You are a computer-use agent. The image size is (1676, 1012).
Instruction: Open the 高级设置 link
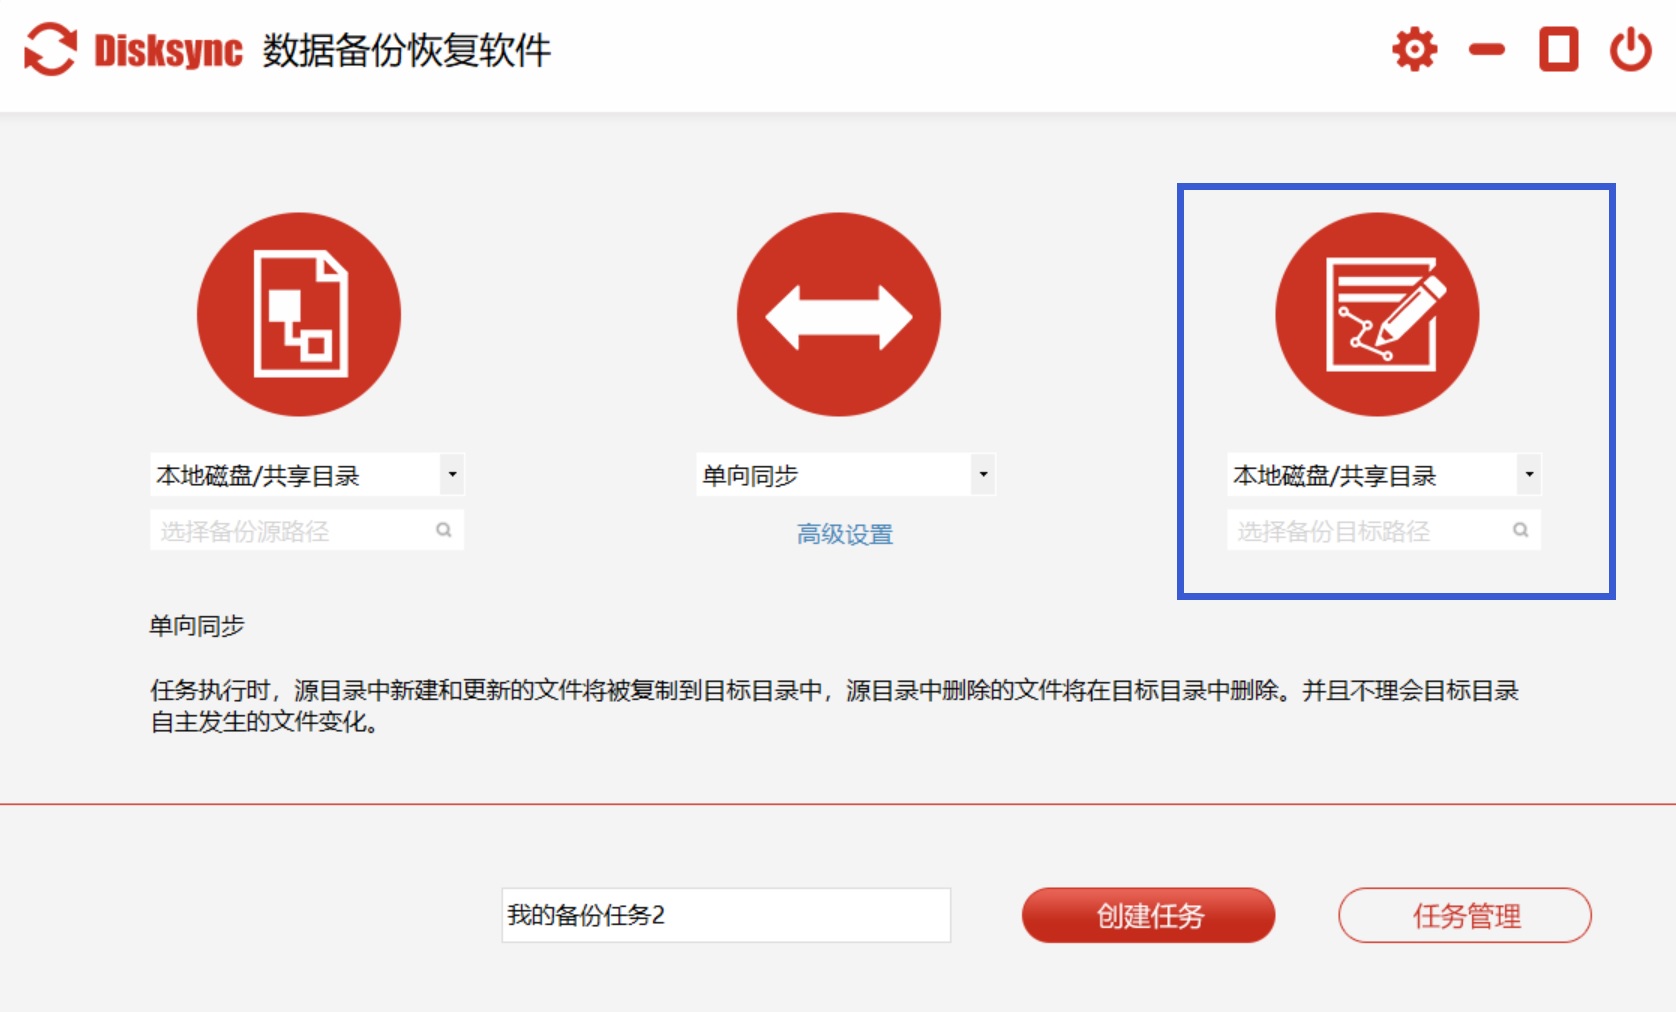[x=845, y=534]
